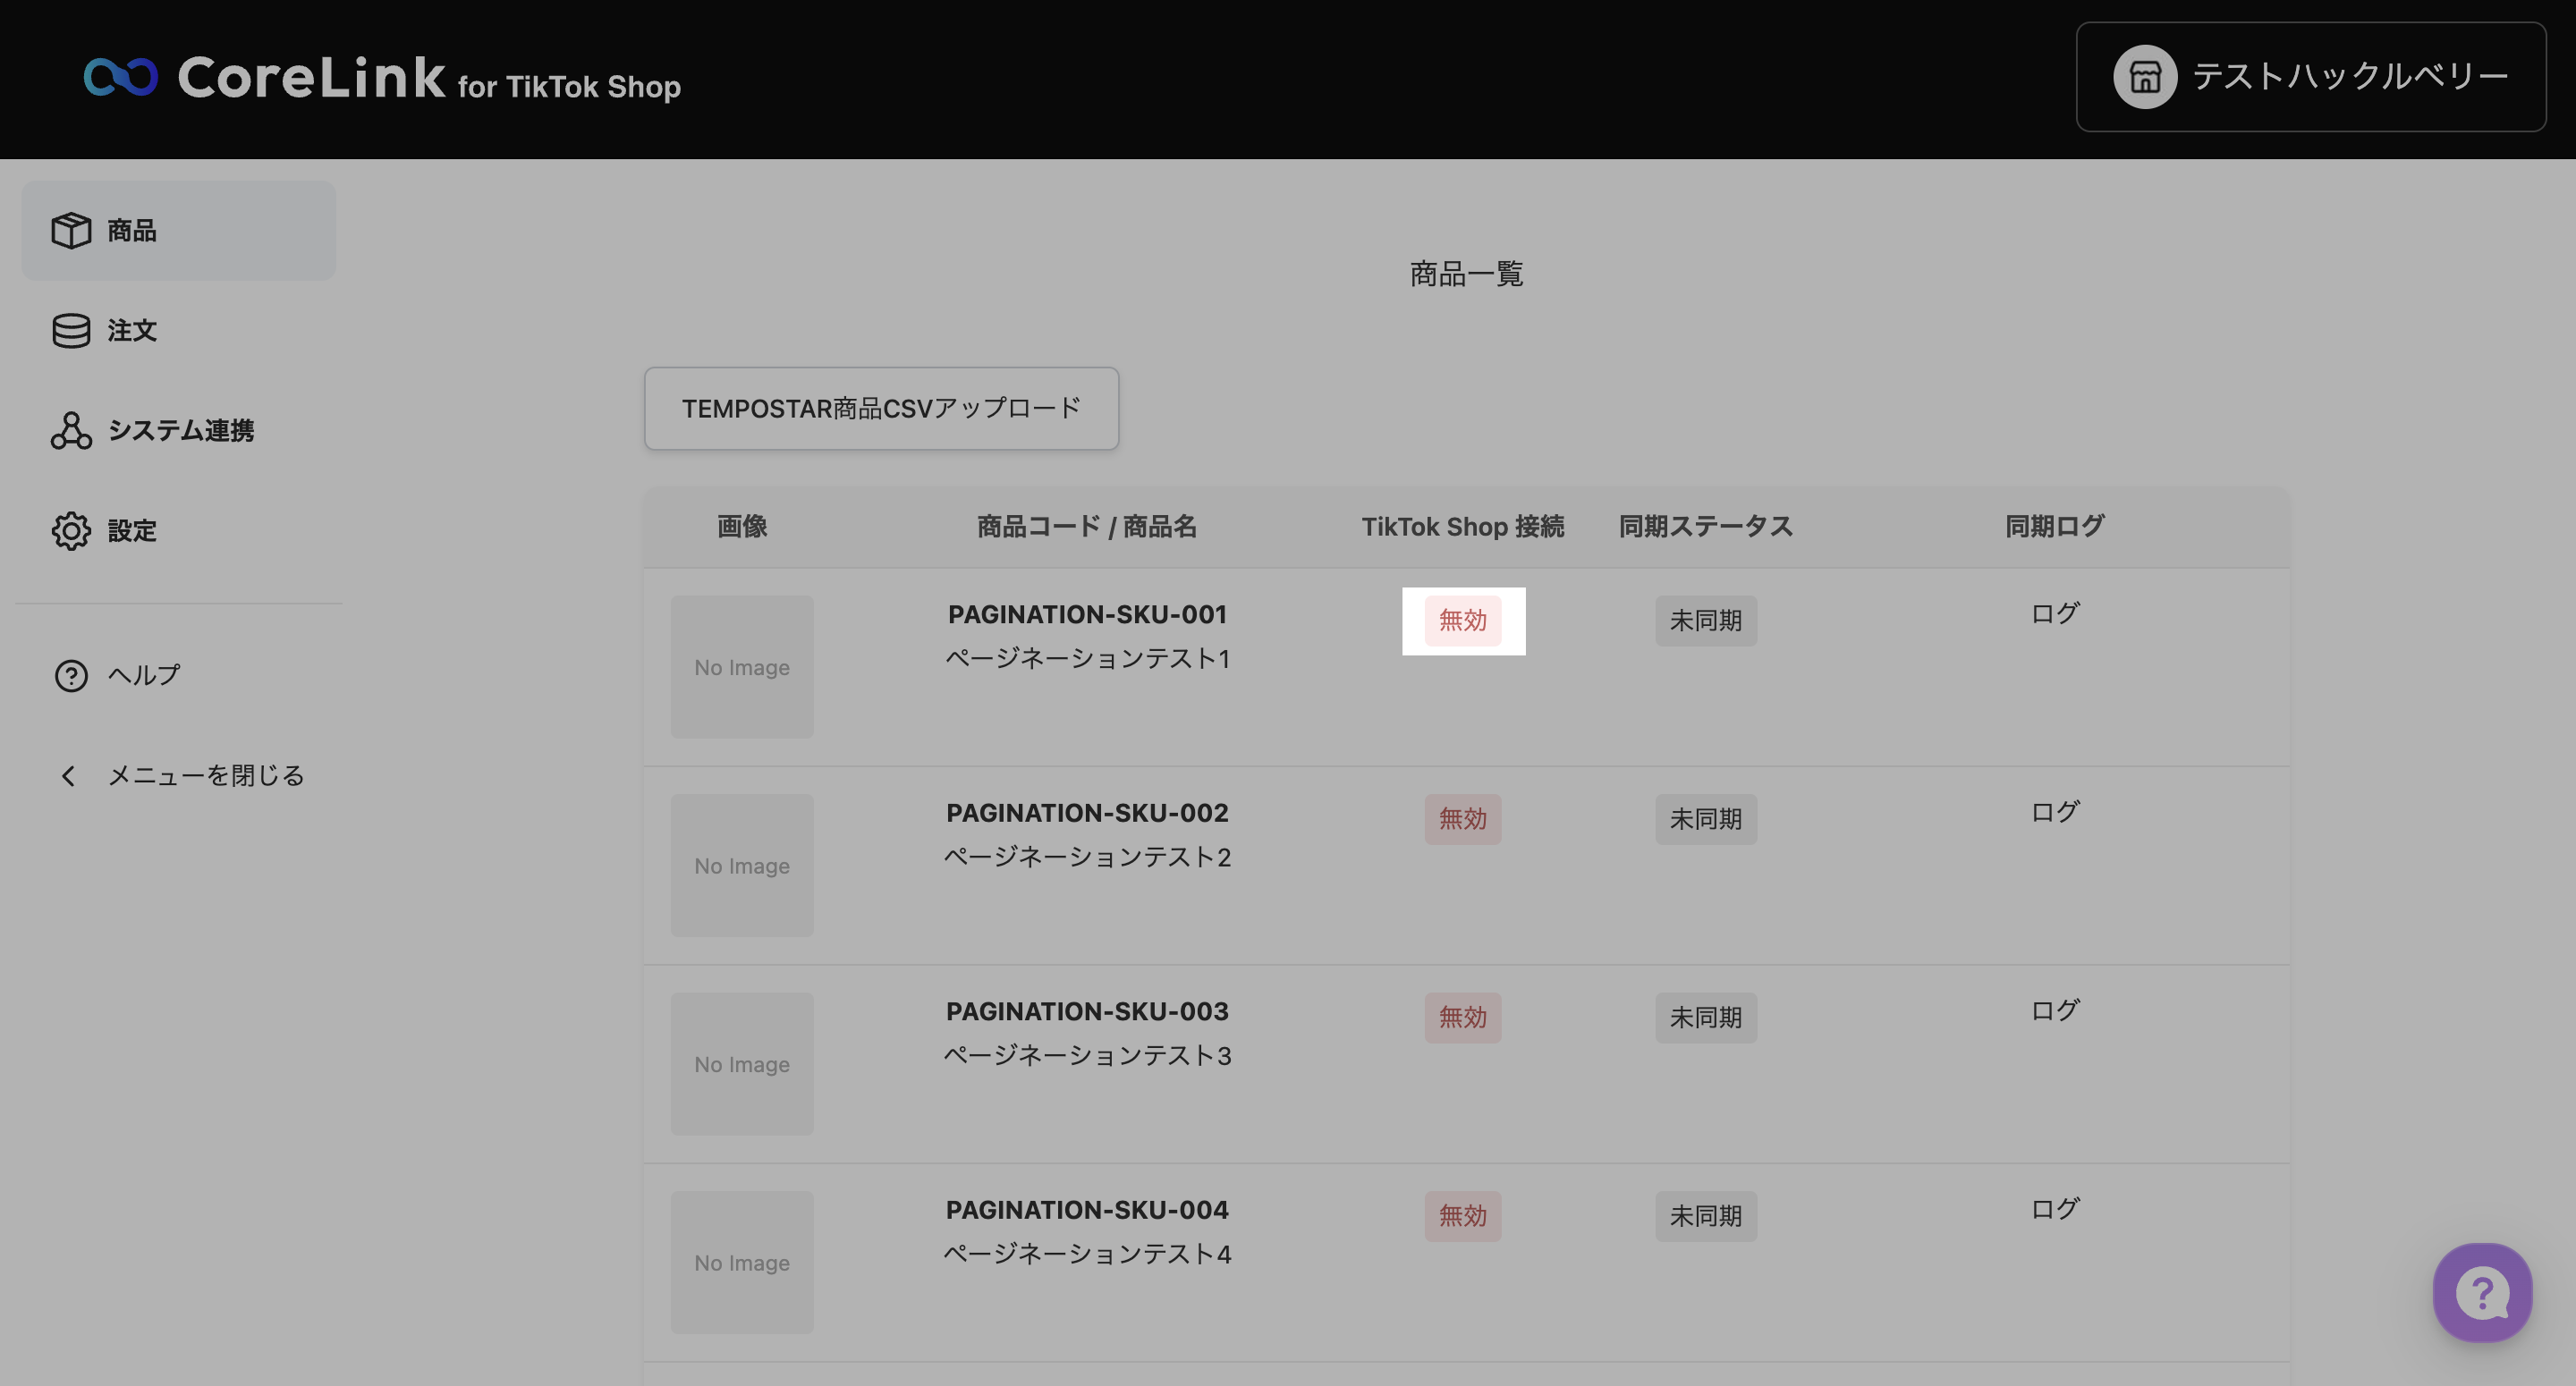Click TEMPOSTAR商品CSVアップロード button
The height and width of the screenshot is (1386, 2576).
881,408
